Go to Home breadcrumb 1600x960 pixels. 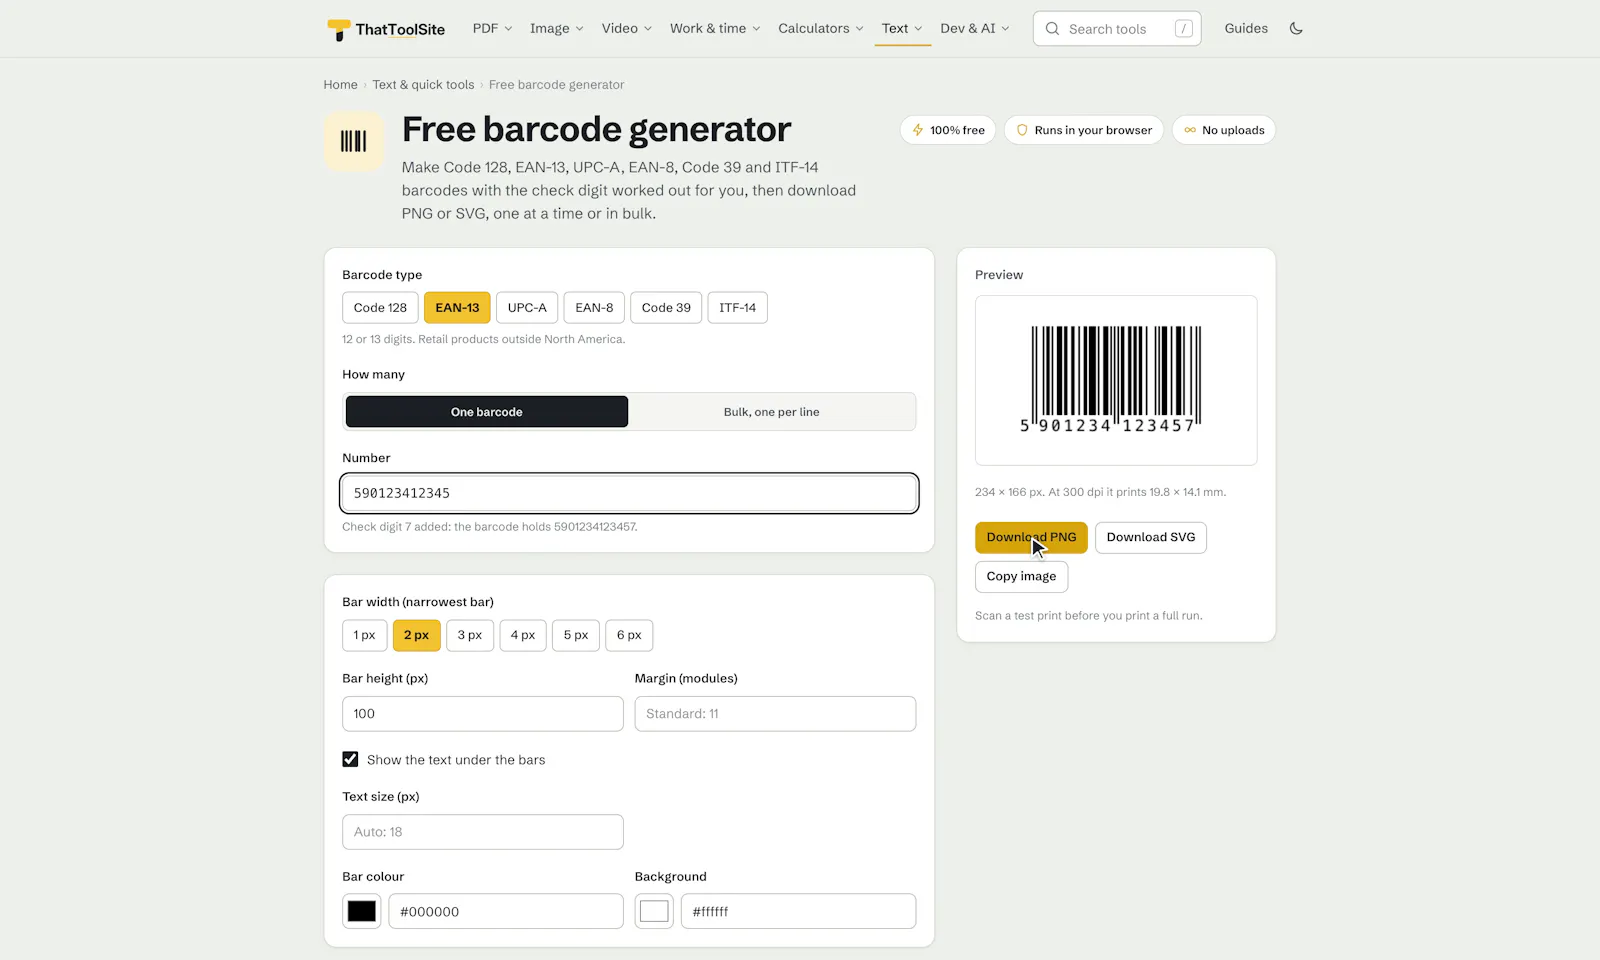point(340,85)
